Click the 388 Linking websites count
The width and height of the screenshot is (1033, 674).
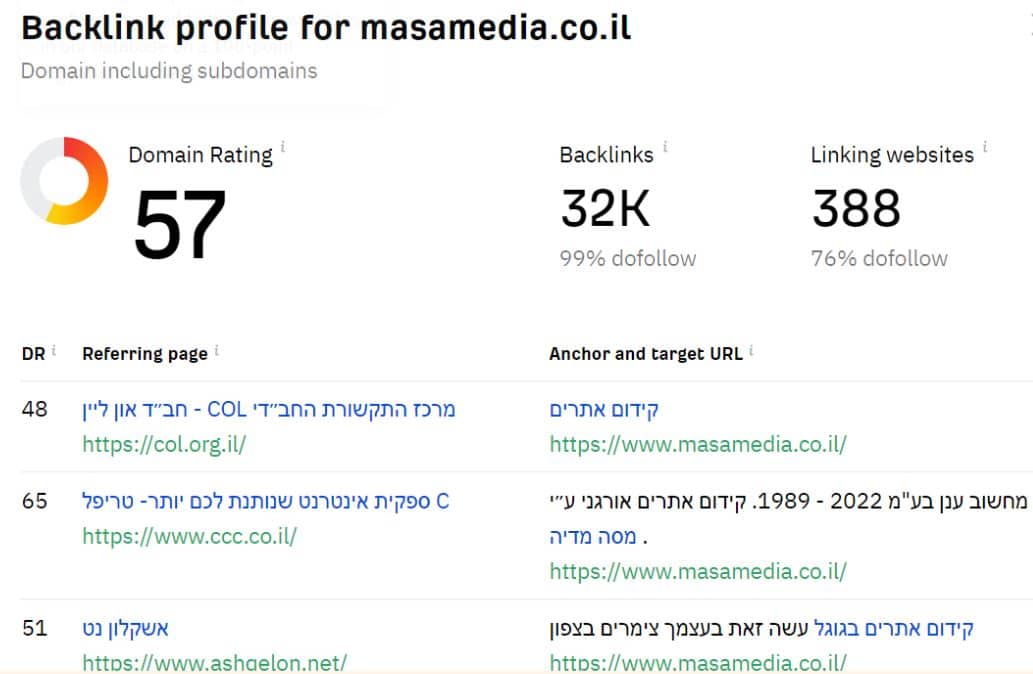coord(856,209)
